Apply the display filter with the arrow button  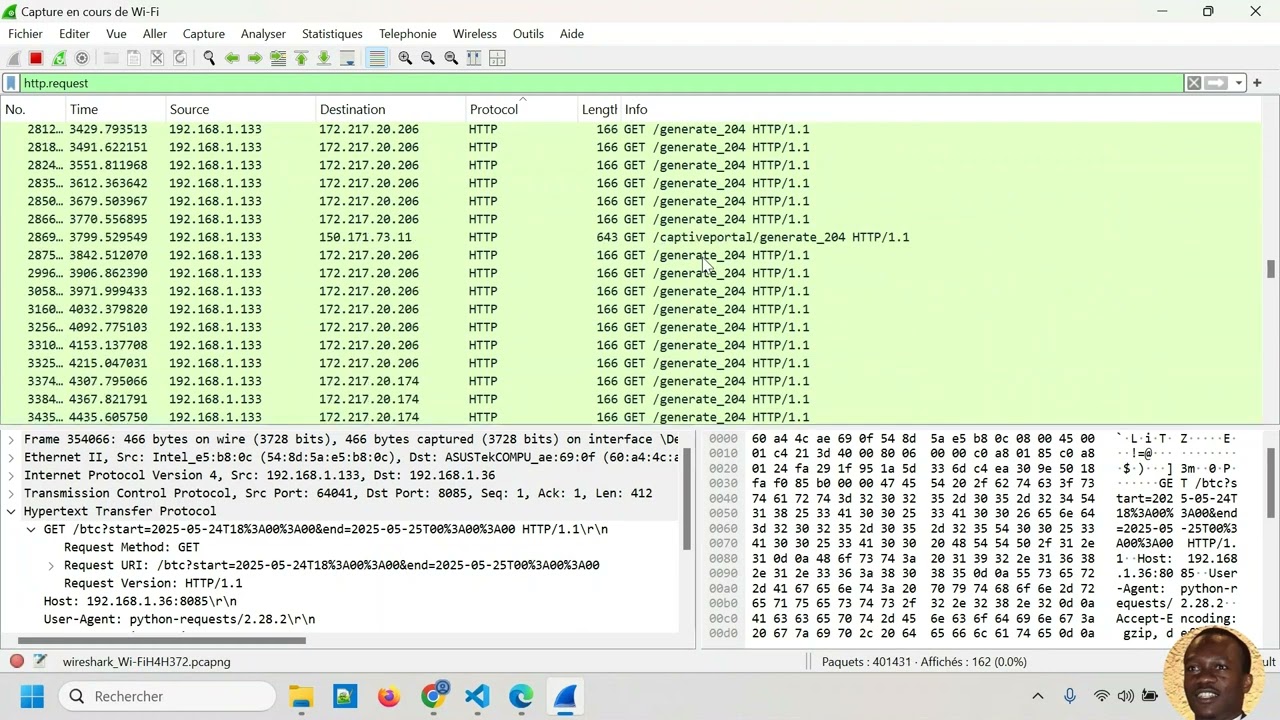pos(1216,83)
